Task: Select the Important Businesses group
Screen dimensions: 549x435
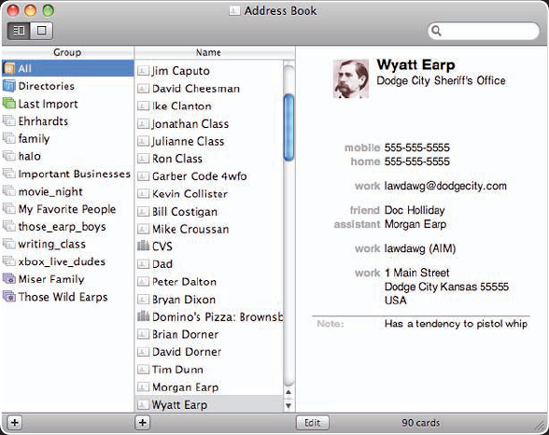Action: 68,174
